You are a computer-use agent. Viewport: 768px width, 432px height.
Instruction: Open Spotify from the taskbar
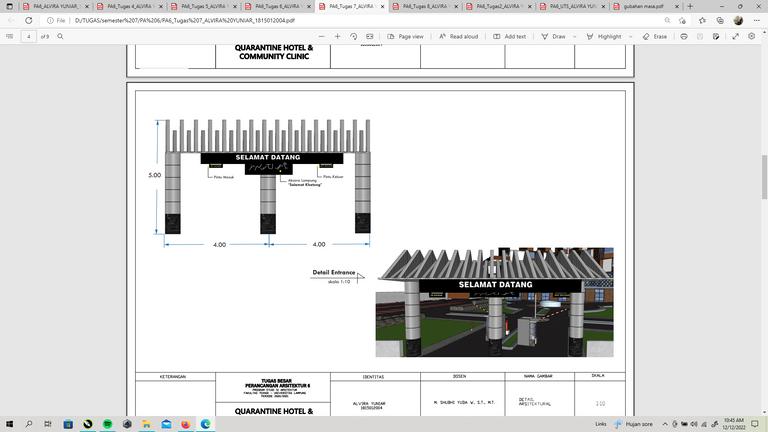click(x=107, y=424)
